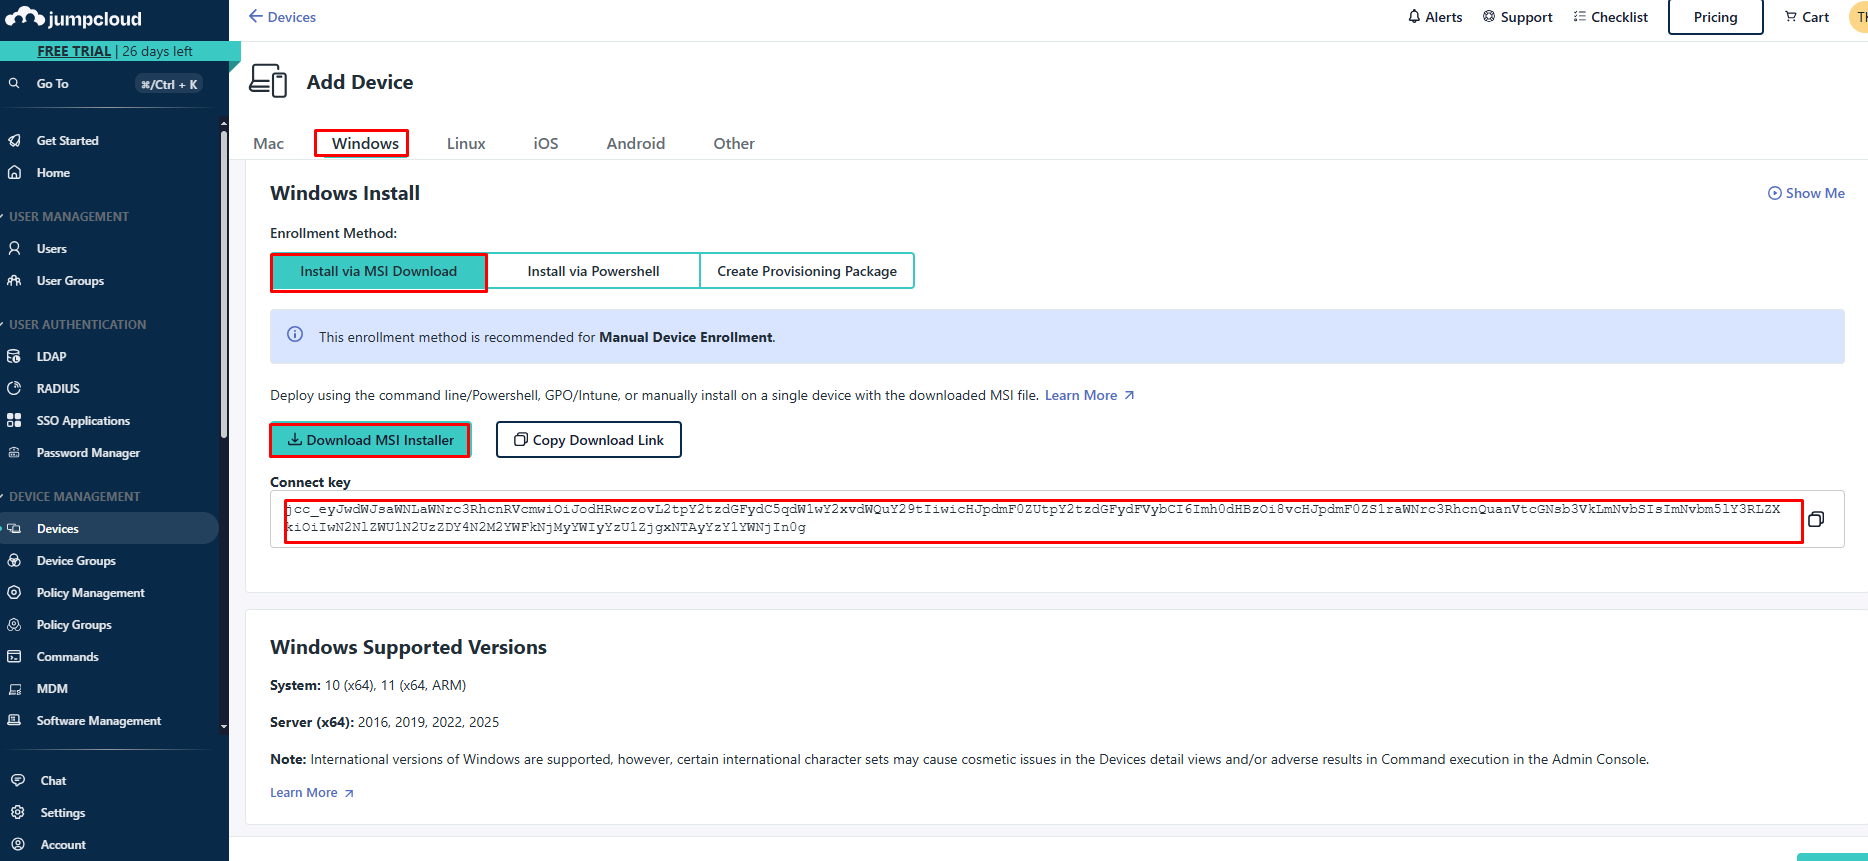This screenshot has height=861, width=1868.
Task: Open Learn More under supported versions
Action: [312, 793]
